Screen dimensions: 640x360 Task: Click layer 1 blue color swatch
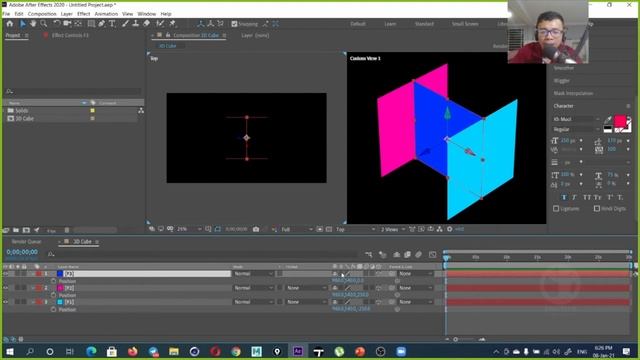tap(60, 274)
